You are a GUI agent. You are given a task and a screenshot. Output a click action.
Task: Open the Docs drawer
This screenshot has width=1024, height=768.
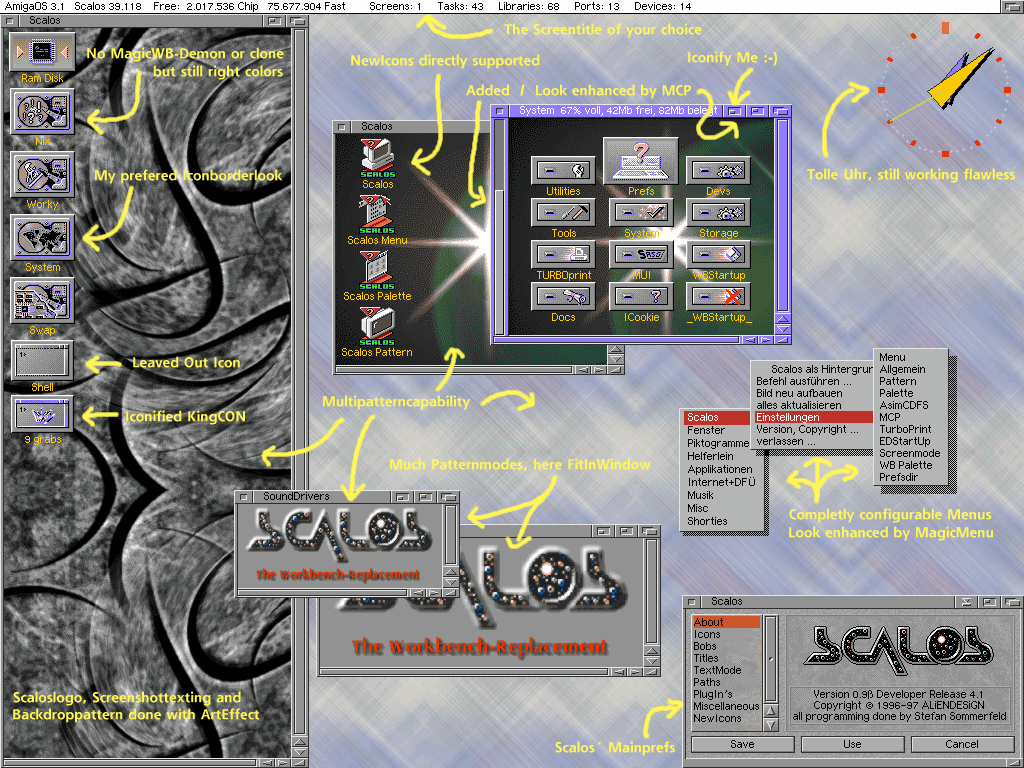(x=563, y=296)
